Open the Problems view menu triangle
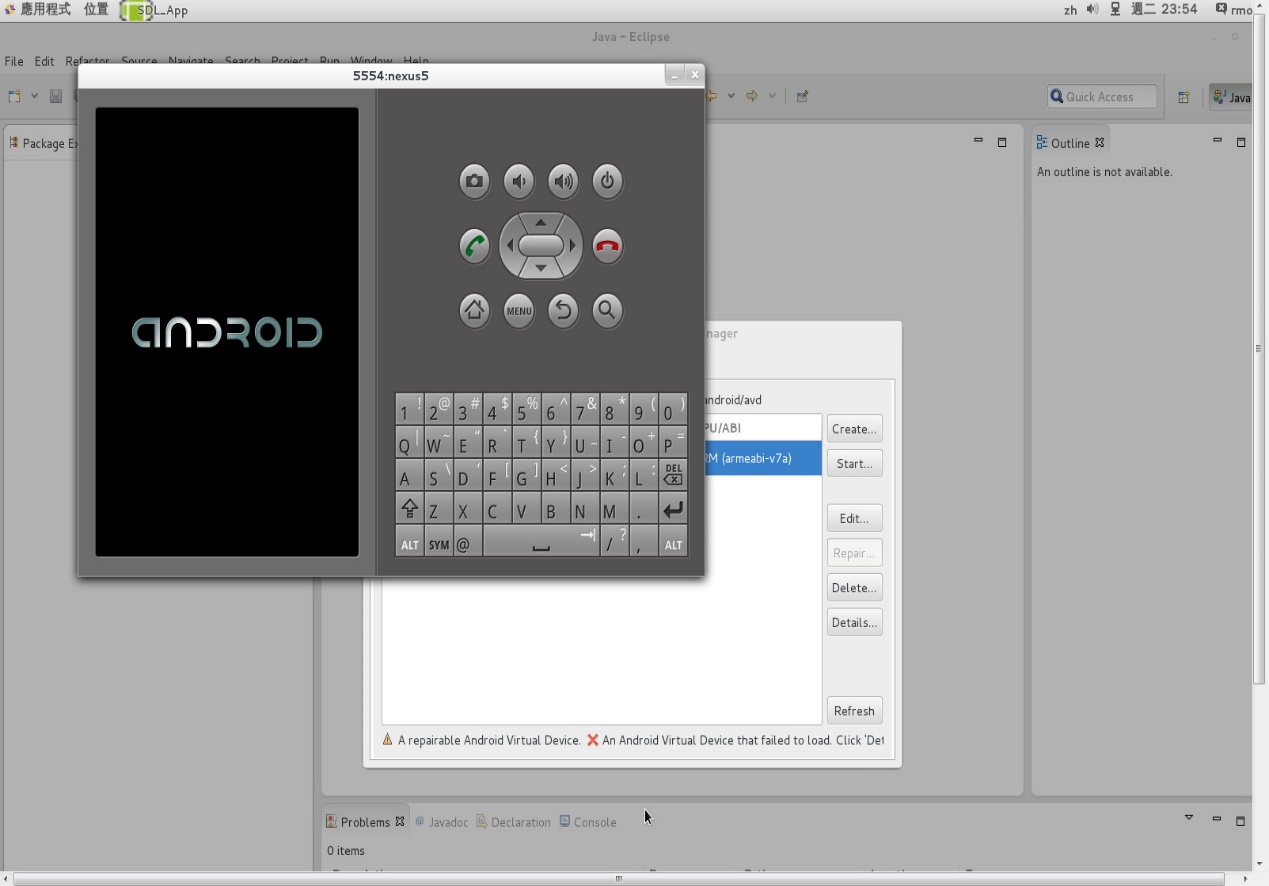This screenshot has width=1269, height=886. [x=1188, y=818]
